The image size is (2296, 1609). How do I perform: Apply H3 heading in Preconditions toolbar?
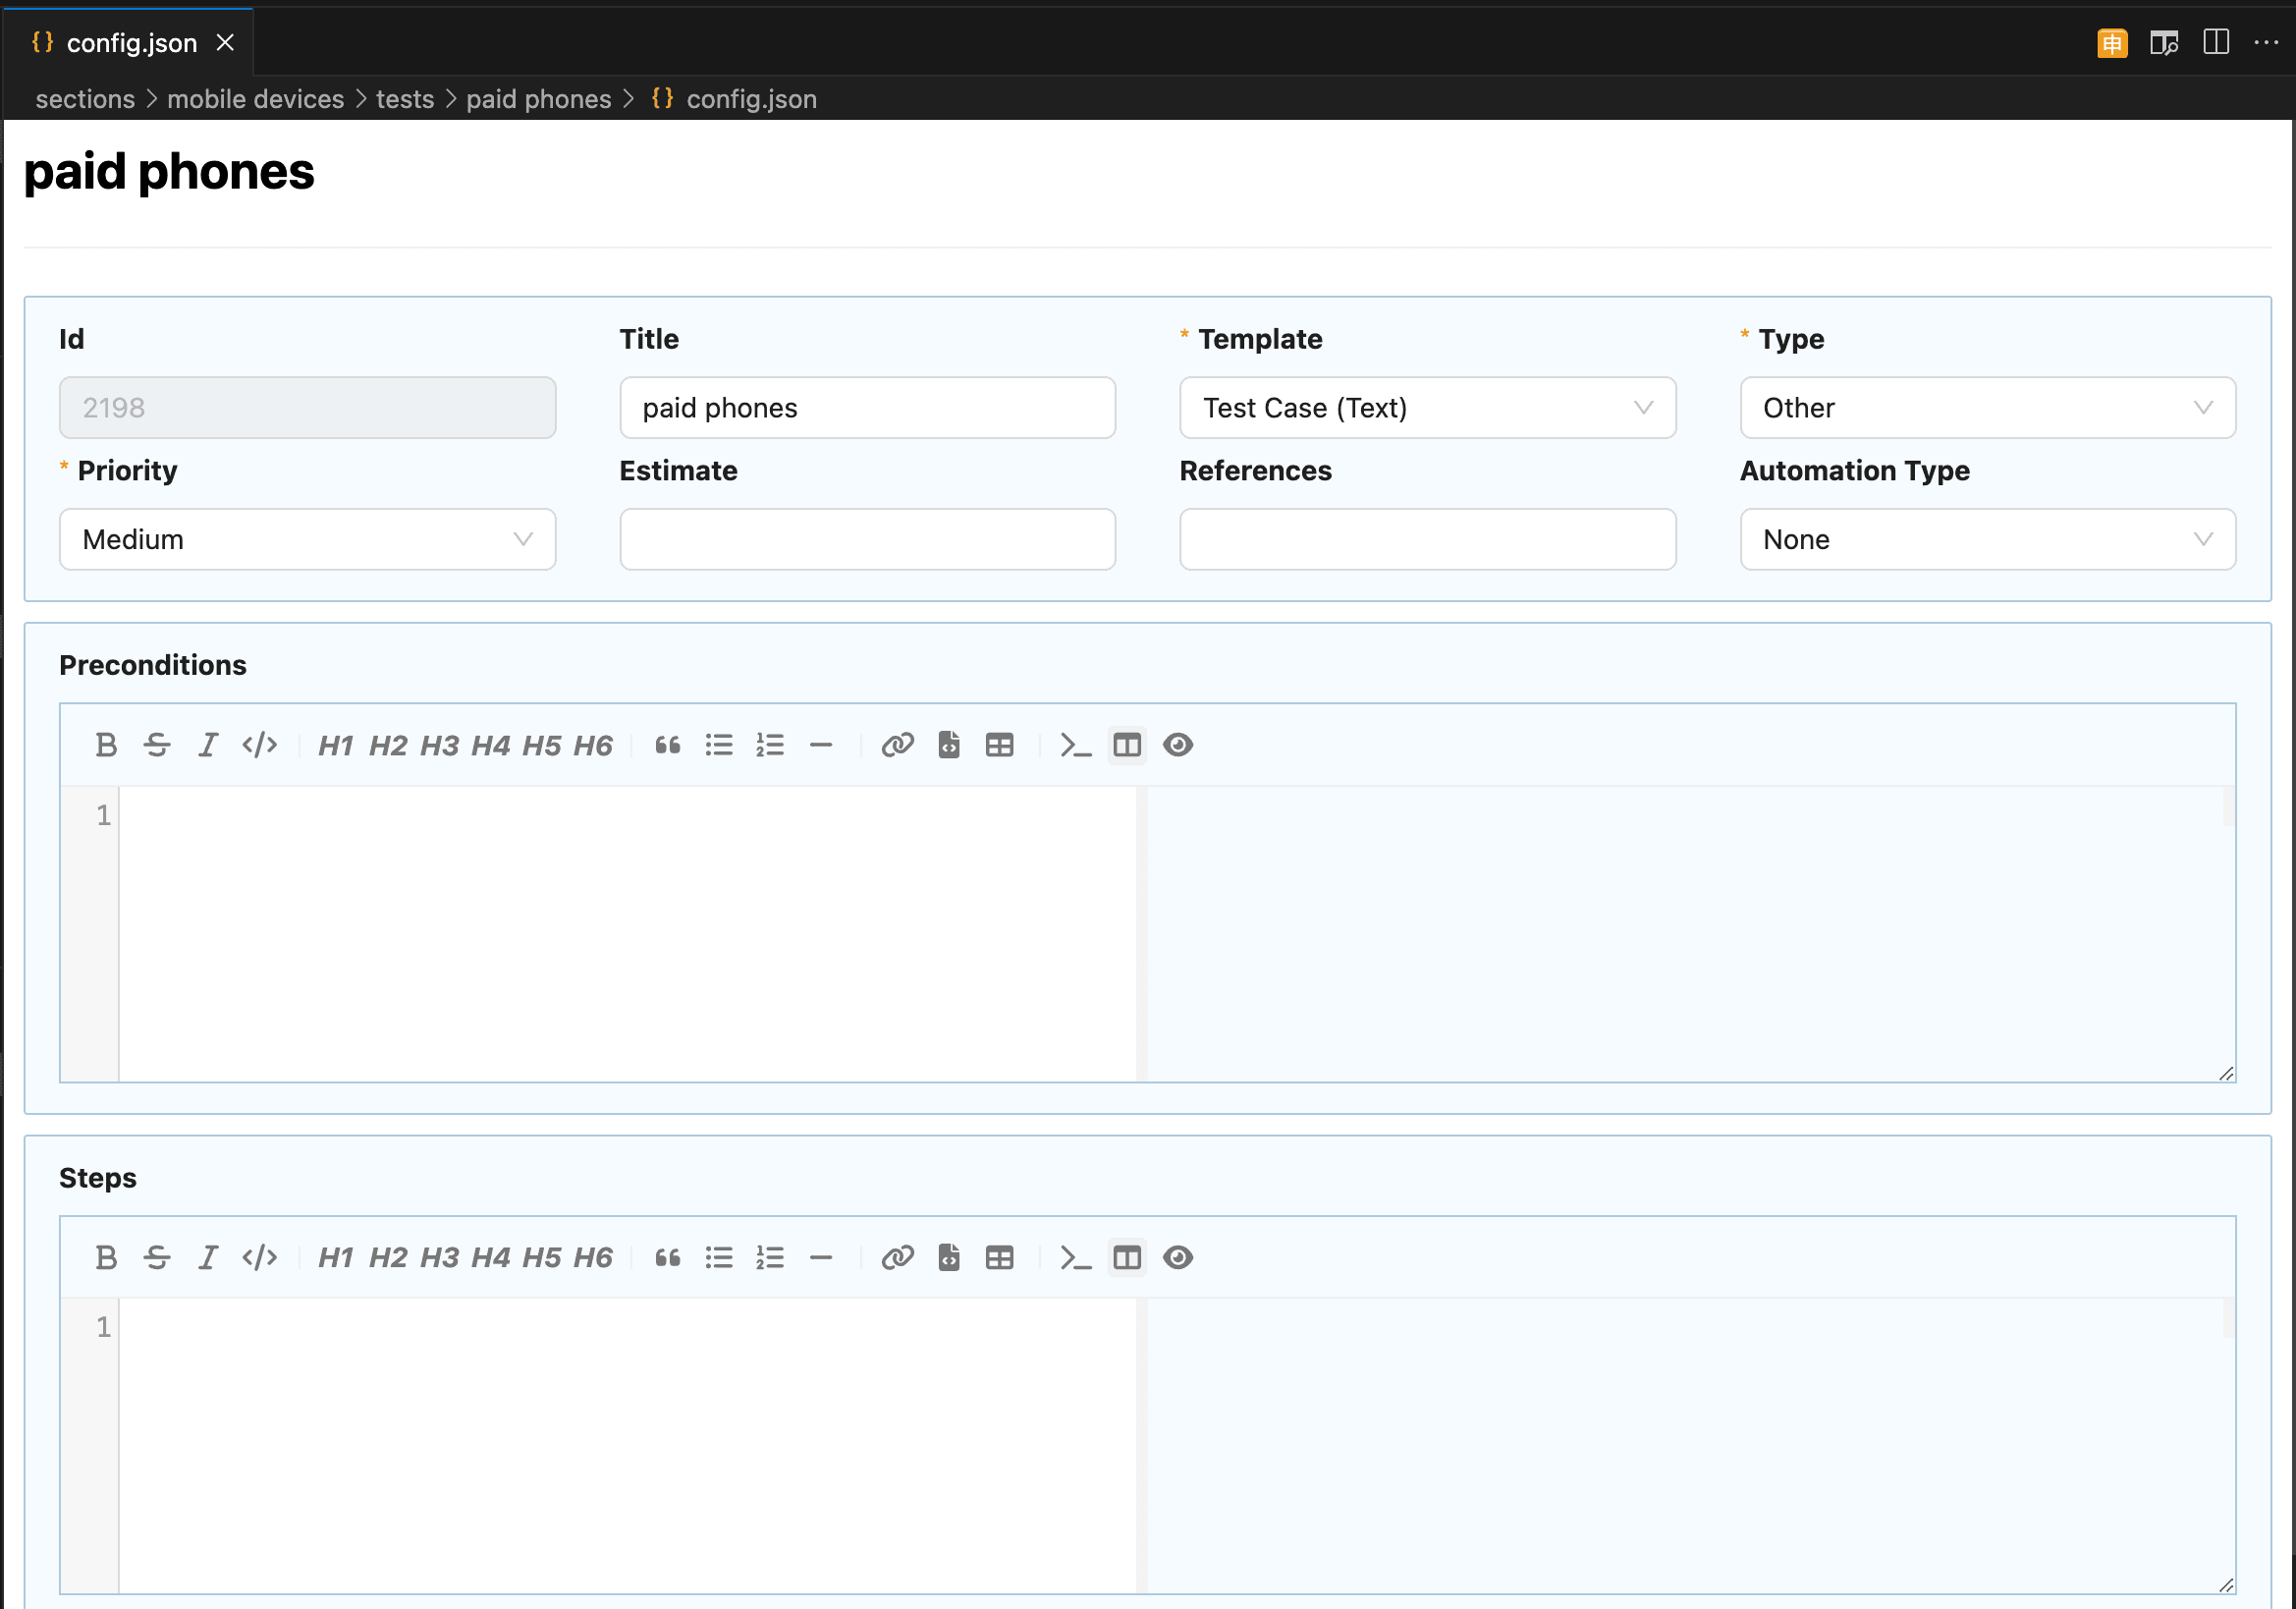click(x=439, y=745)
